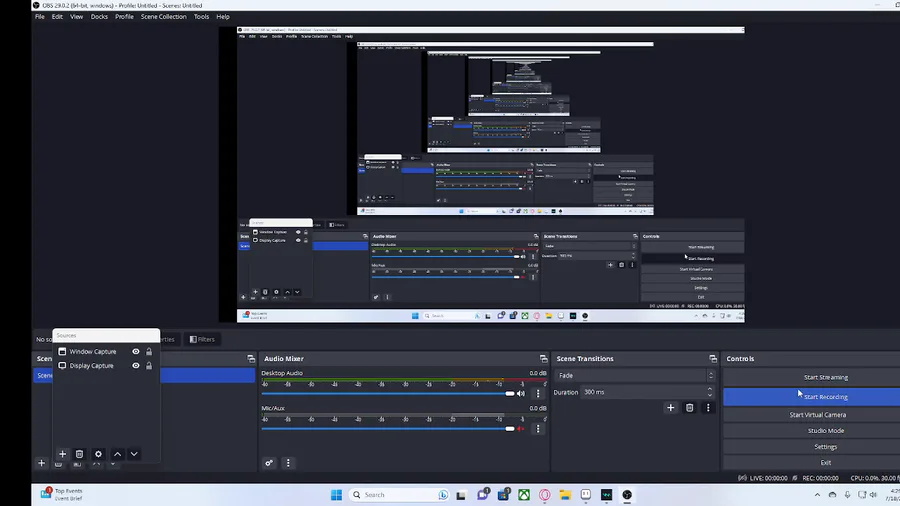Click Start Streaming button
The width and height of the screenshot is (900, 506).
click(x=812, y=377)
